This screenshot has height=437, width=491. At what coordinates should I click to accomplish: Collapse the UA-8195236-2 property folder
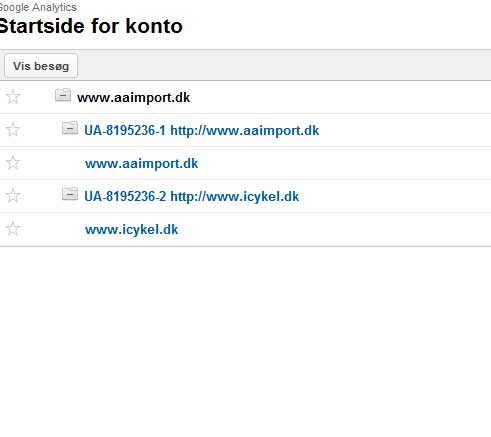[70, 194]
